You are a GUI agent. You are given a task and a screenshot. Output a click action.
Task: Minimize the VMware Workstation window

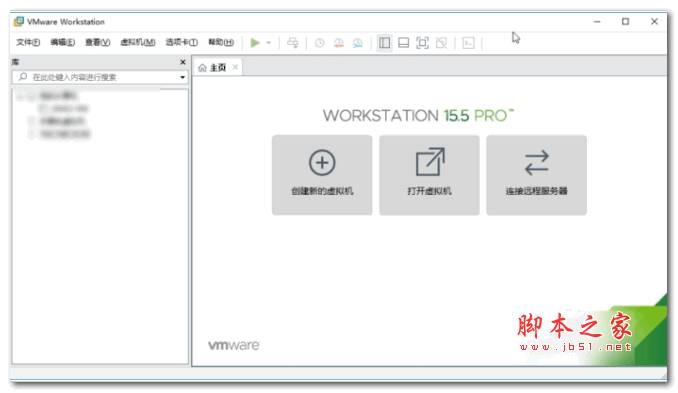597,22
